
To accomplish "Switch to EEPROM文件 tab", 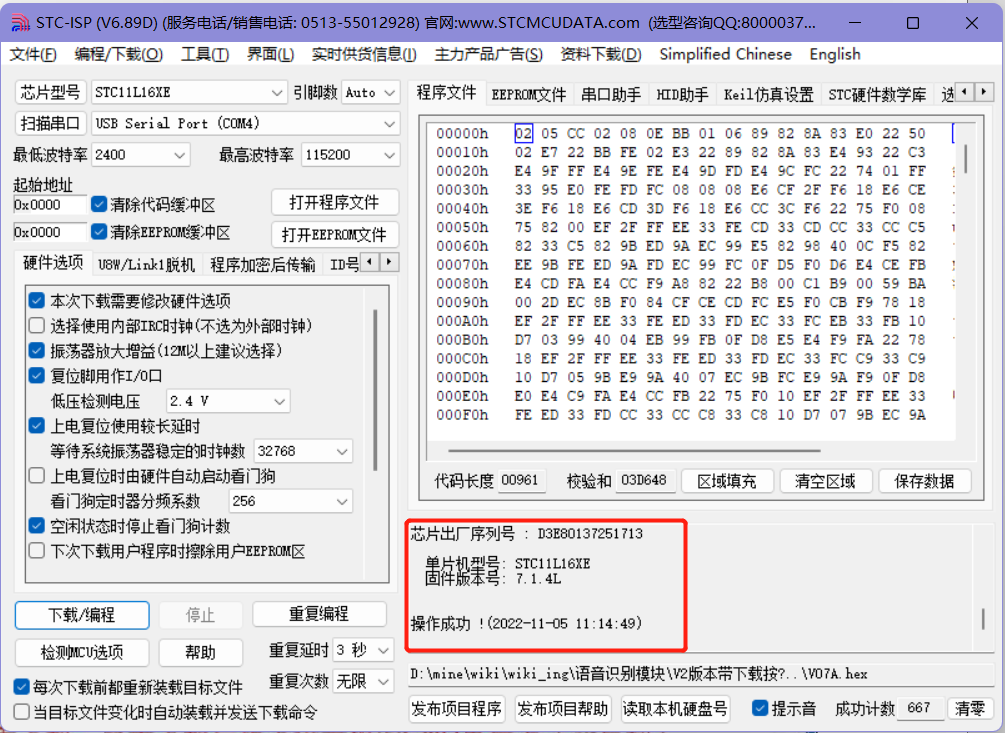I will (x=529, y=95).
